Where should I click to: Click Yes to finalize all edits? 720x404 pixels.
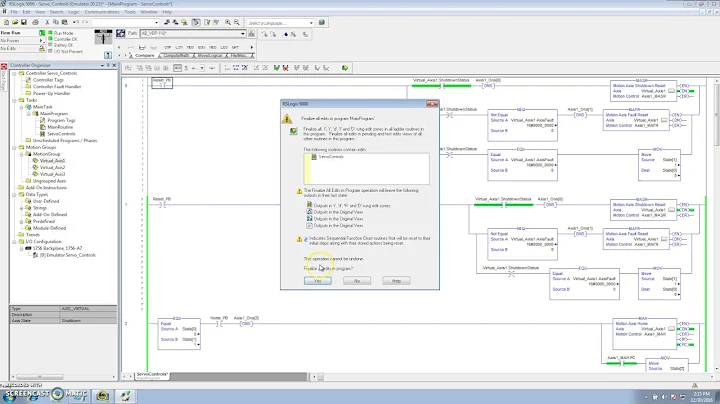pos(317,281)
